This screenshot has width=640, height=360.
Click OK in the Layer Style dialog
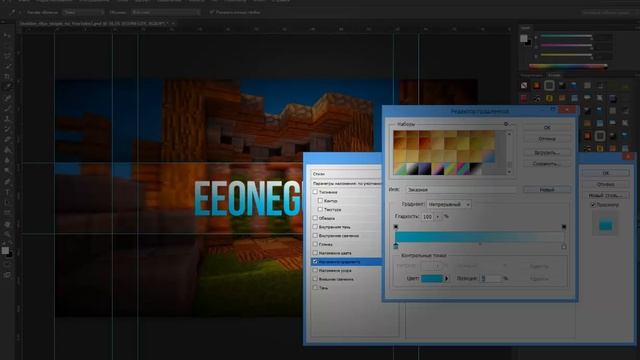(606, 173)
